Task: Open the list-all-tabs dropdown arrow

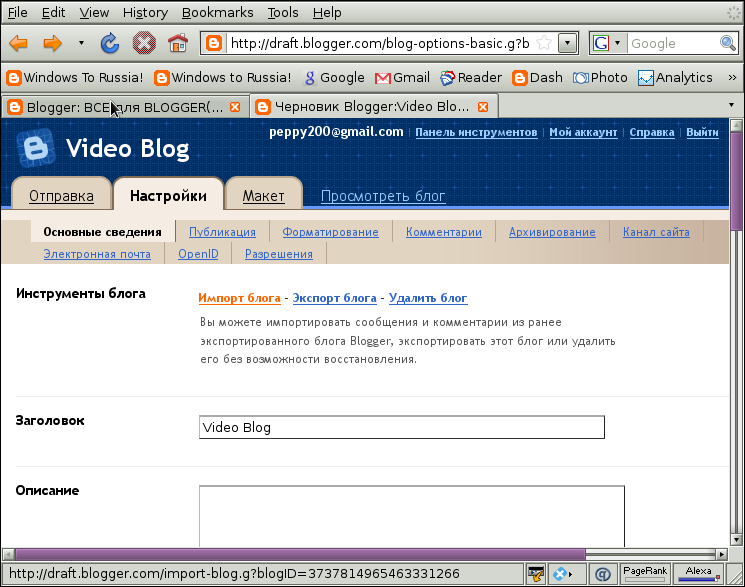Action: tap(731, 105)
